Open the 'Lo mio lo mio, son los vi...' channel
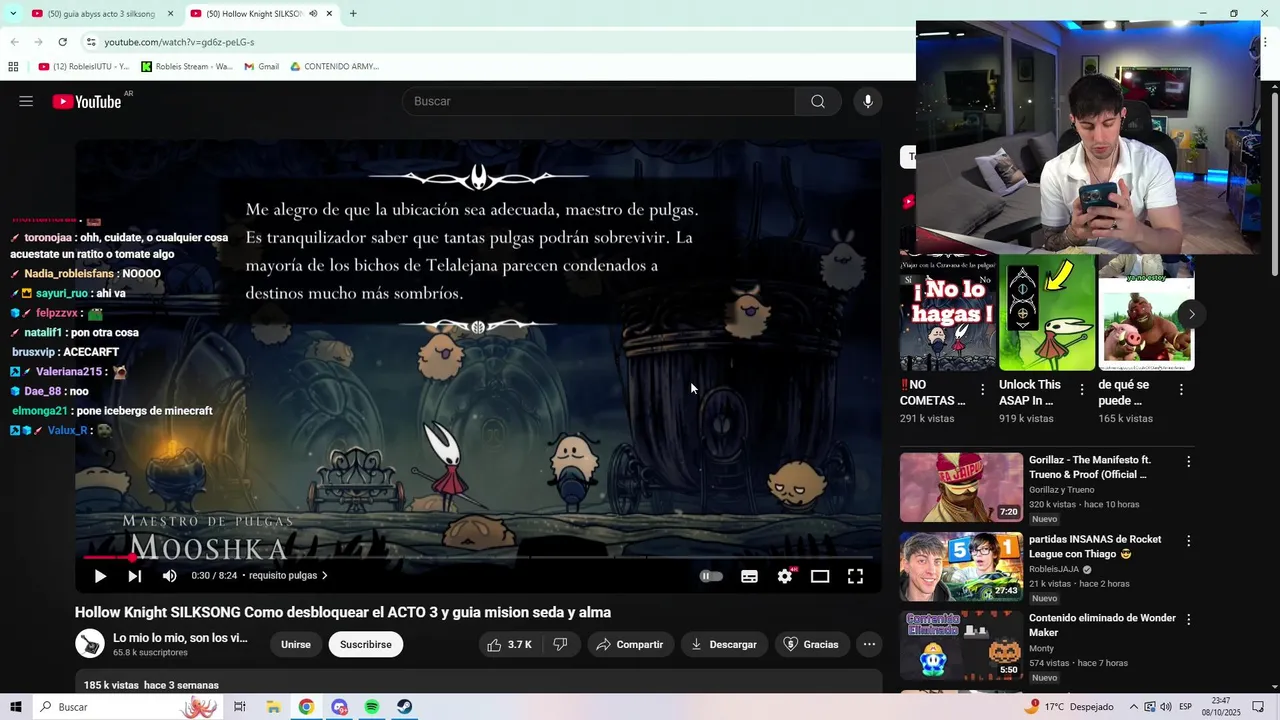1280x720 pixels. click(x=180, y=638)
